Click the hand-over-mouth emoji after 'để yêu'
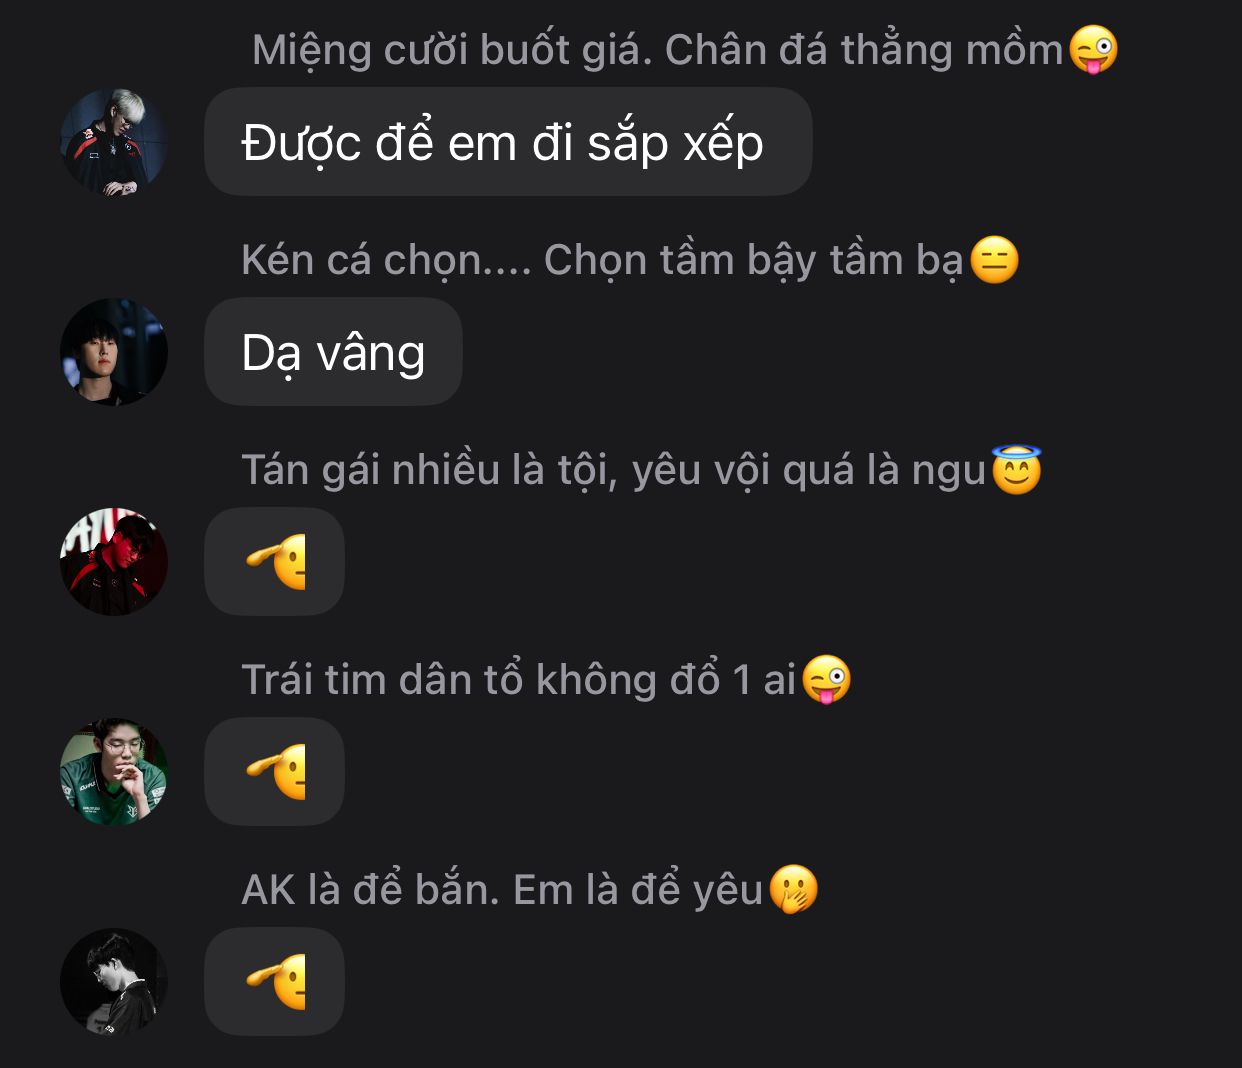The width and height of the screenshot is (1242, 1068). point(794,890)
